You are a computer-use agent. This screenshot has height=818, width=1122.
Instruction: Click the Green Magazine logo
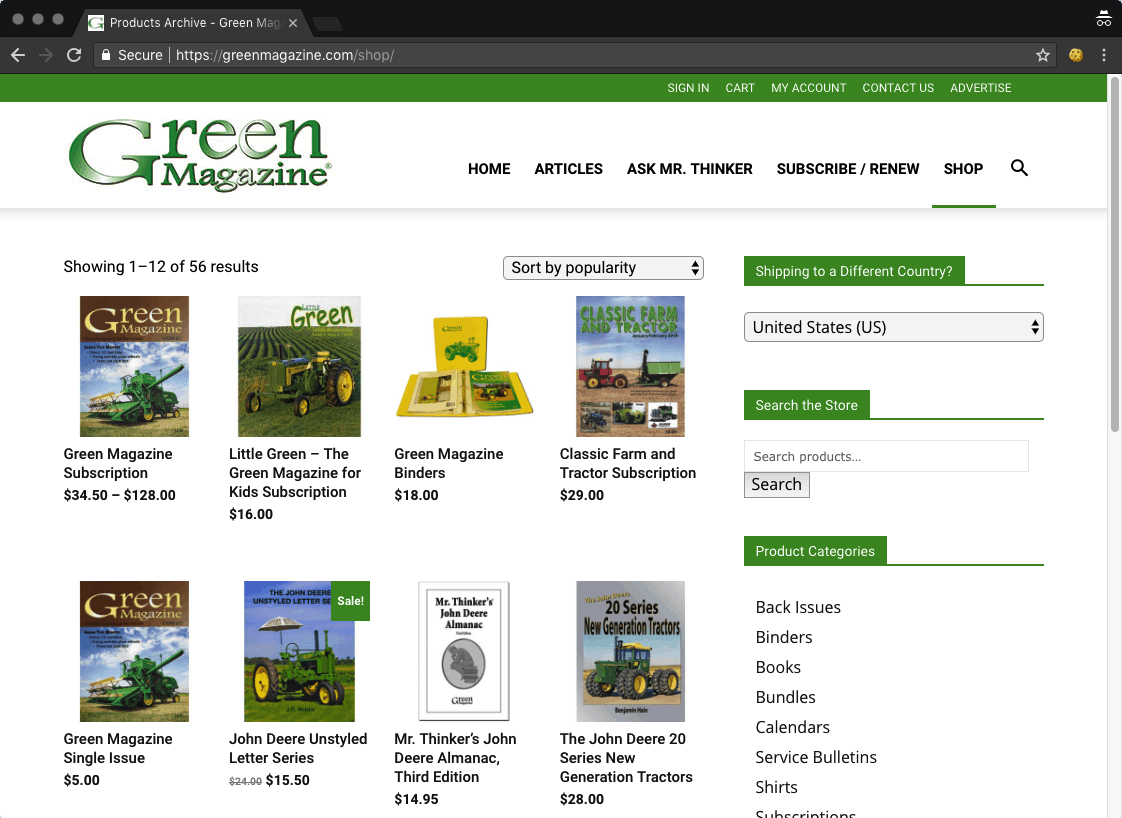[200, 155]
